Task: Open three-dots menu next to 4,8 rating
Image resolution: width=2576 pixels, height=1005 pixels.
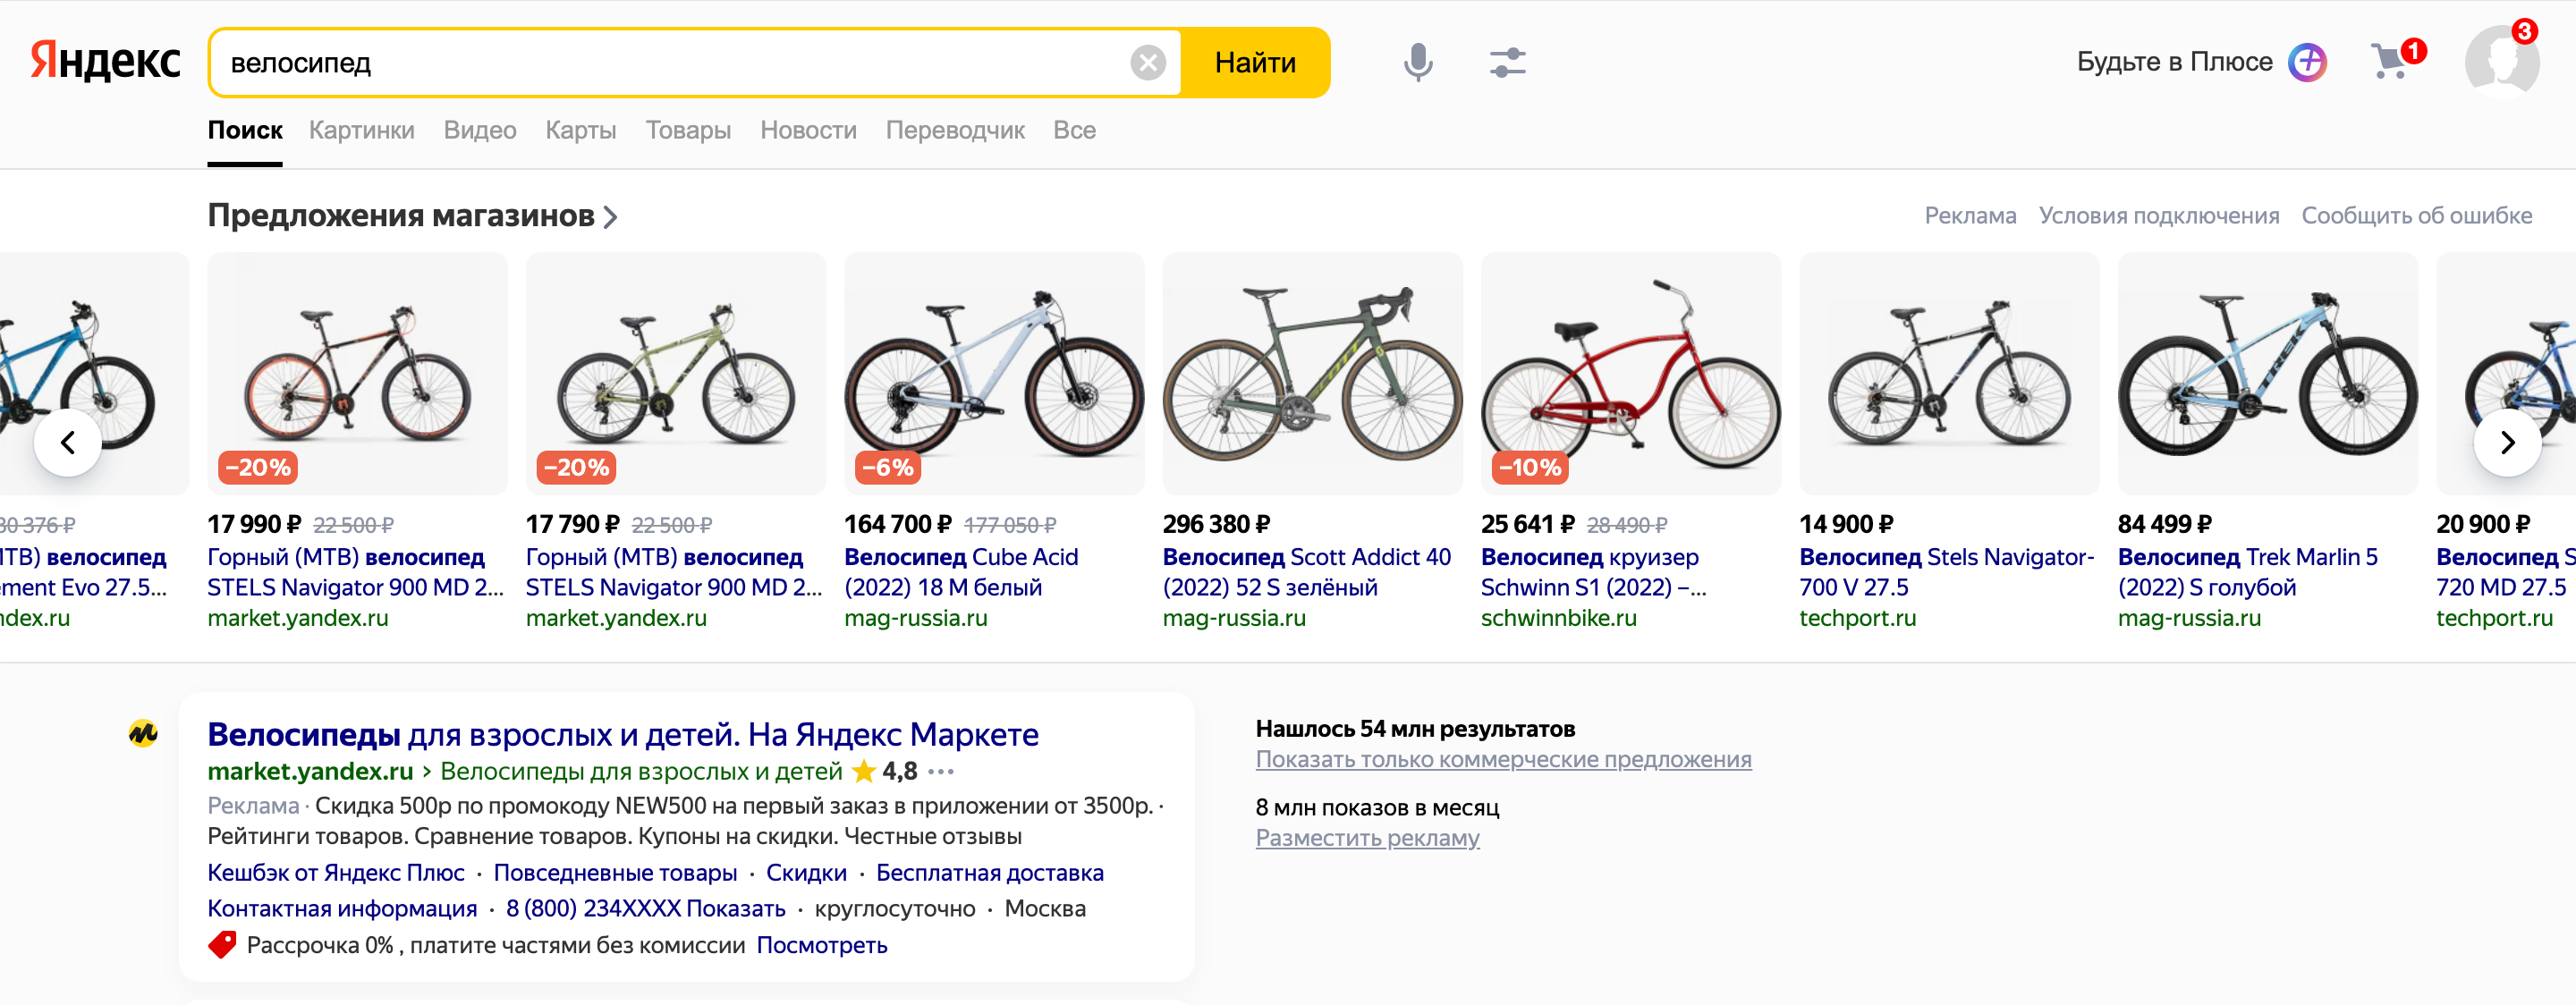Action: 941,771
